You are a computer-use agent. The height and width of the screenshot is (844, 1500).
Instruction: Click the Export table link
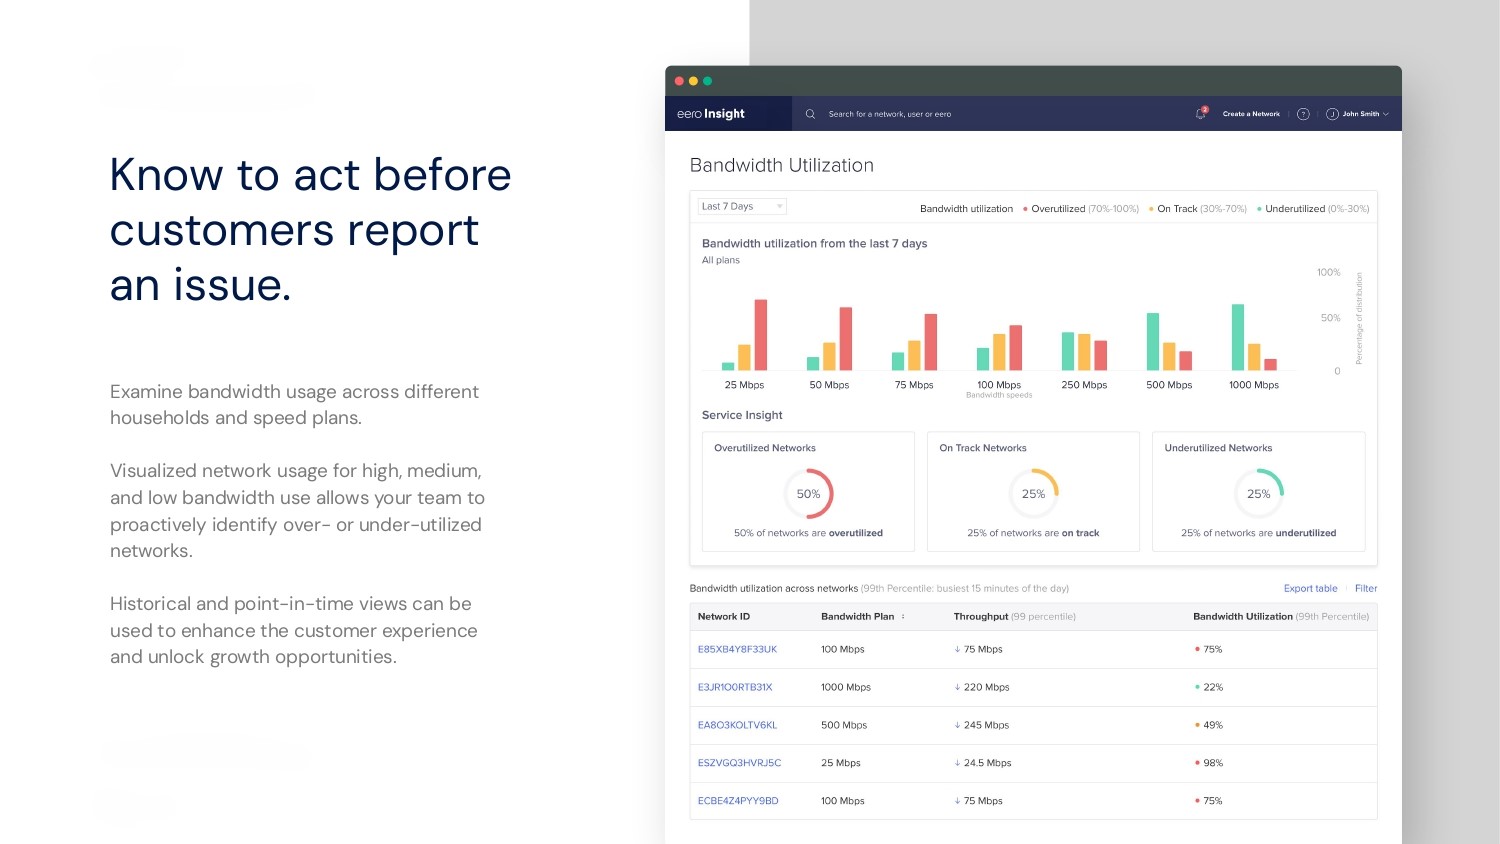(1310, 589)
